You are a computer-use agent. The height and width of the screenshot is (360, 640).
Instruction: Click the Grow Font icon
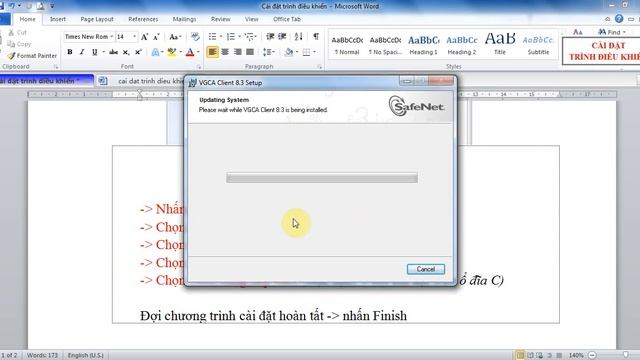click(x=144, y=37)
